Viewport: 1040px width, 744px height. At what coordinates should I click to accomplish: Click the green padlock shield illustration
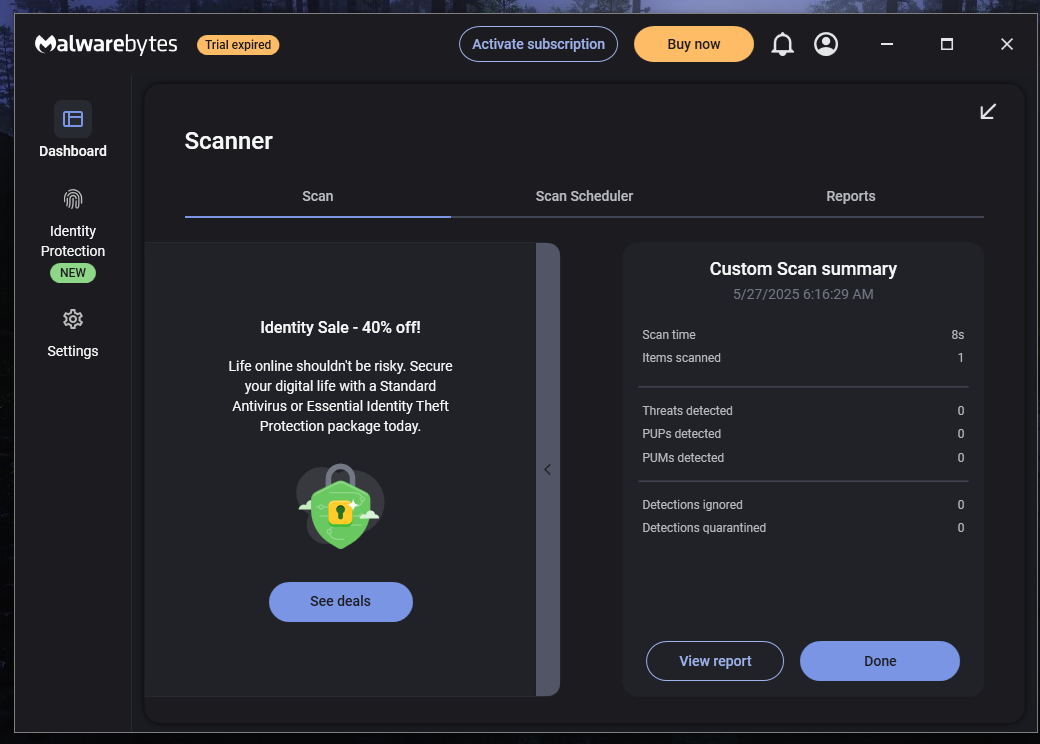(x=340, y=506)
